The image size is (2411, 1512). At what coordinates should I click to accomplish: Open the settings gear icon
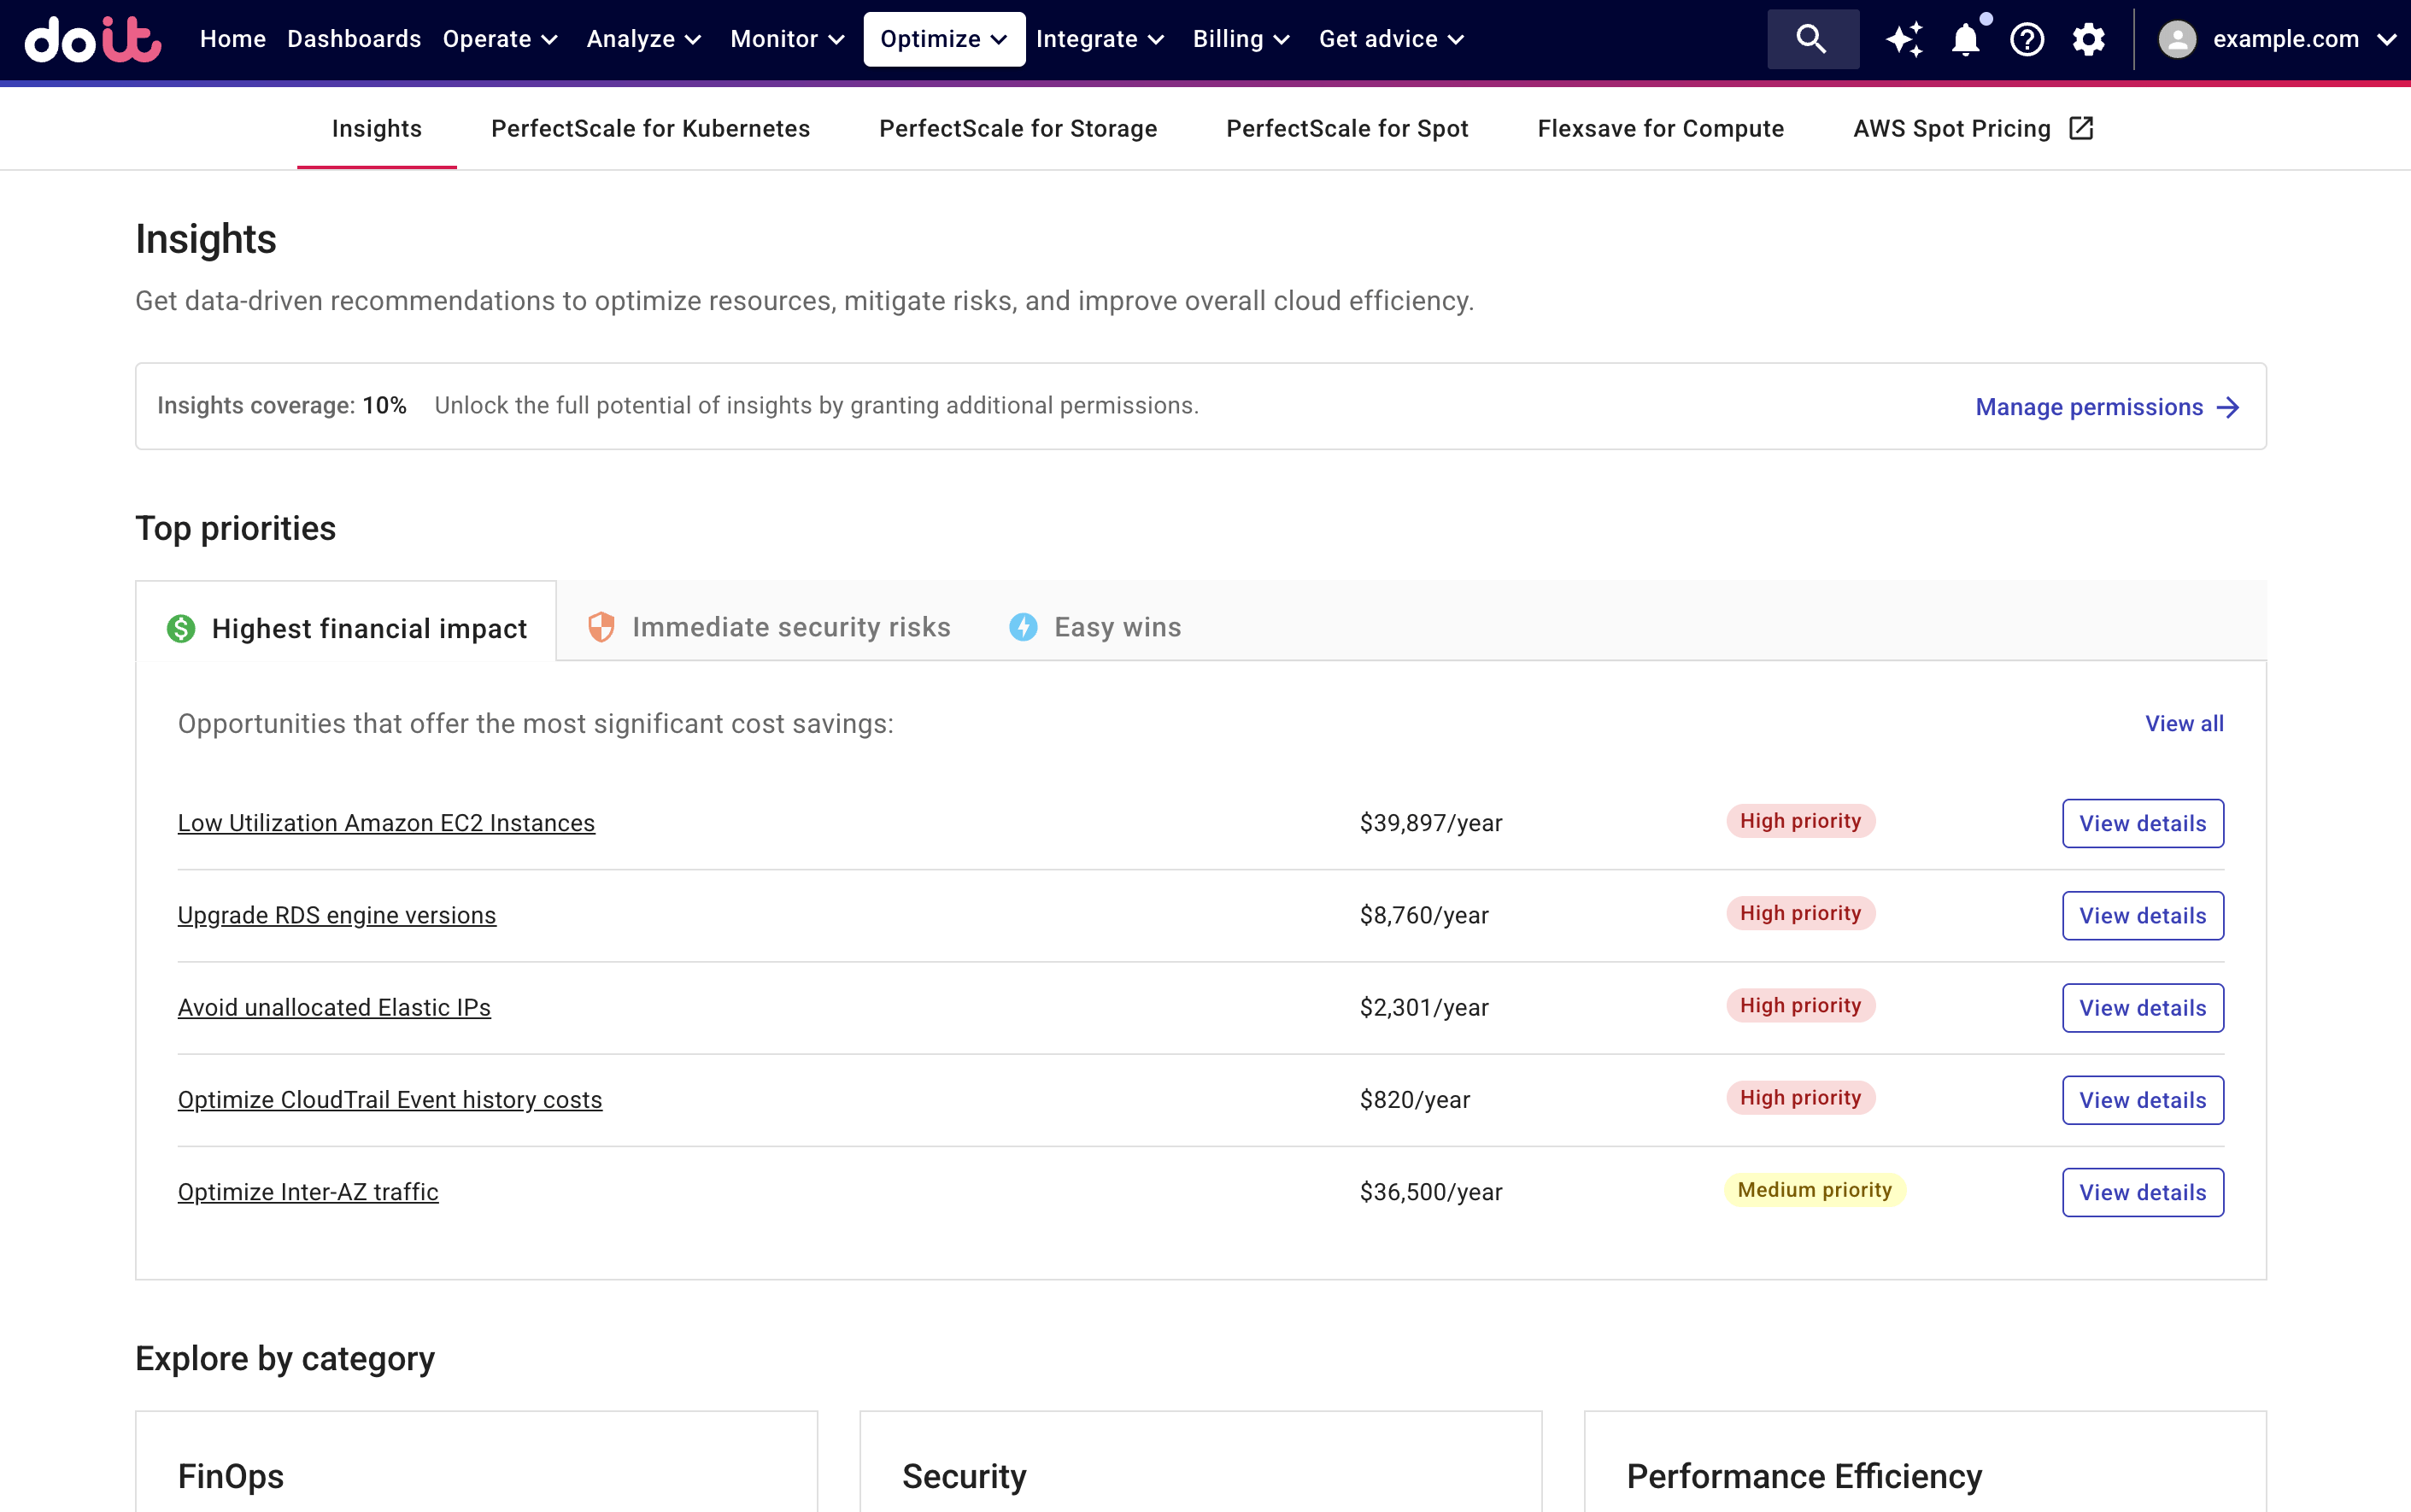(2088, 39)
